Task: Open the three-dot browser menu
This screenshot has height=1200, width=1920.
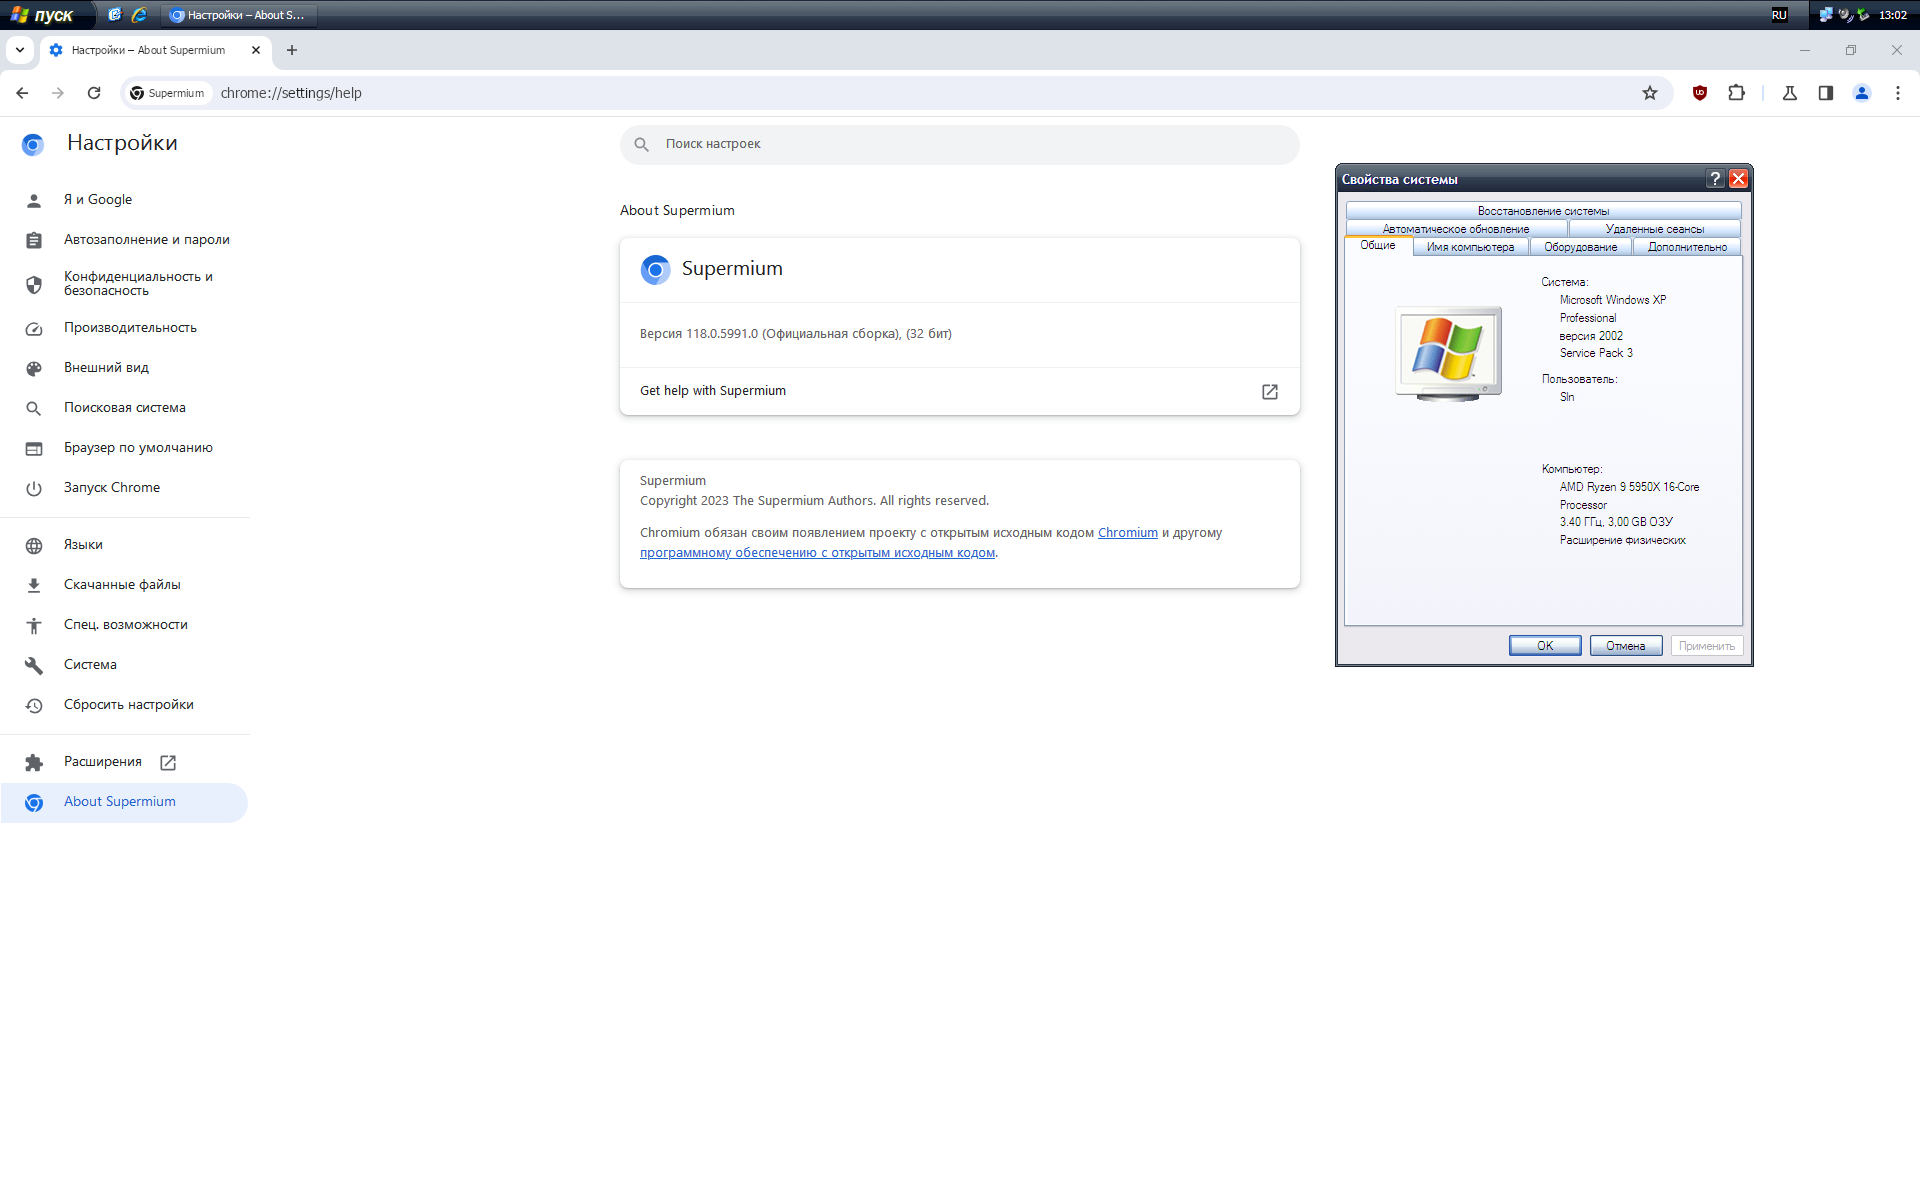Action: click(1898, 93)
